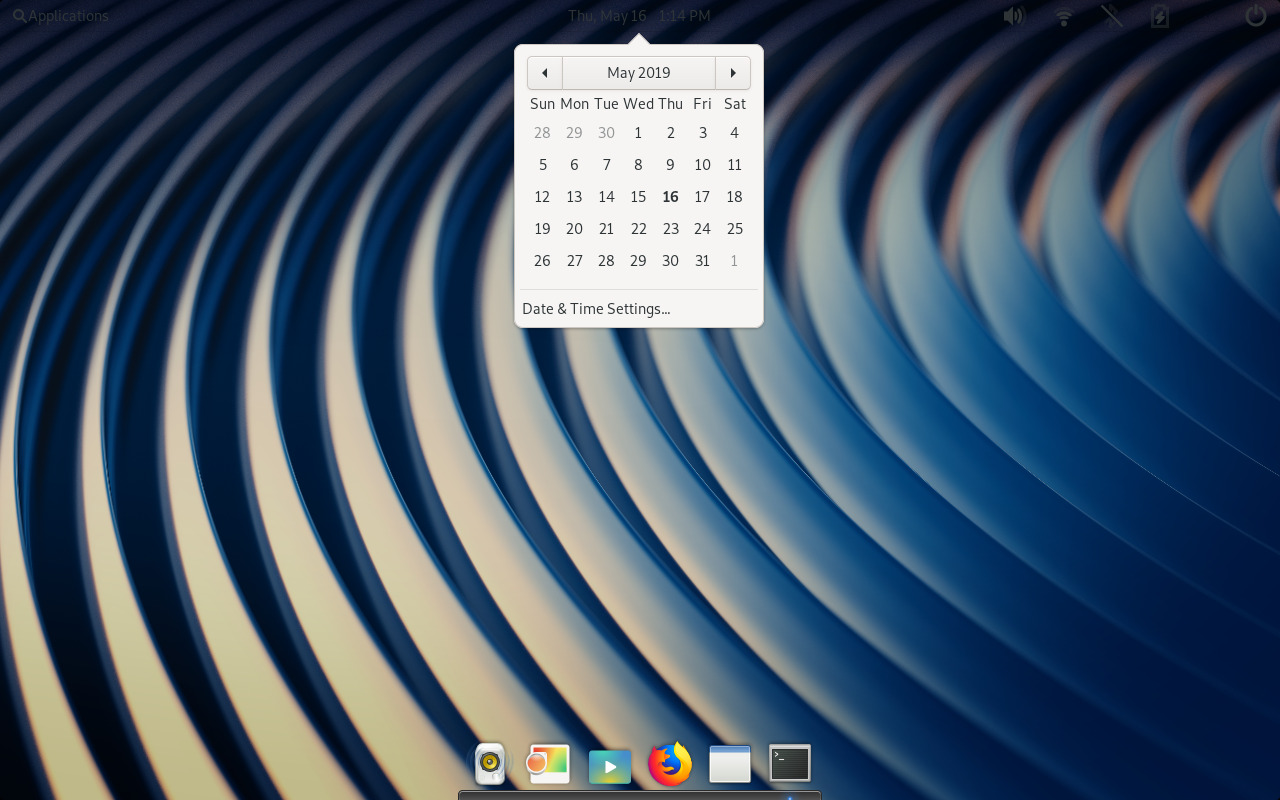Launch GNOME Photos from the dock

coord(548,763)
